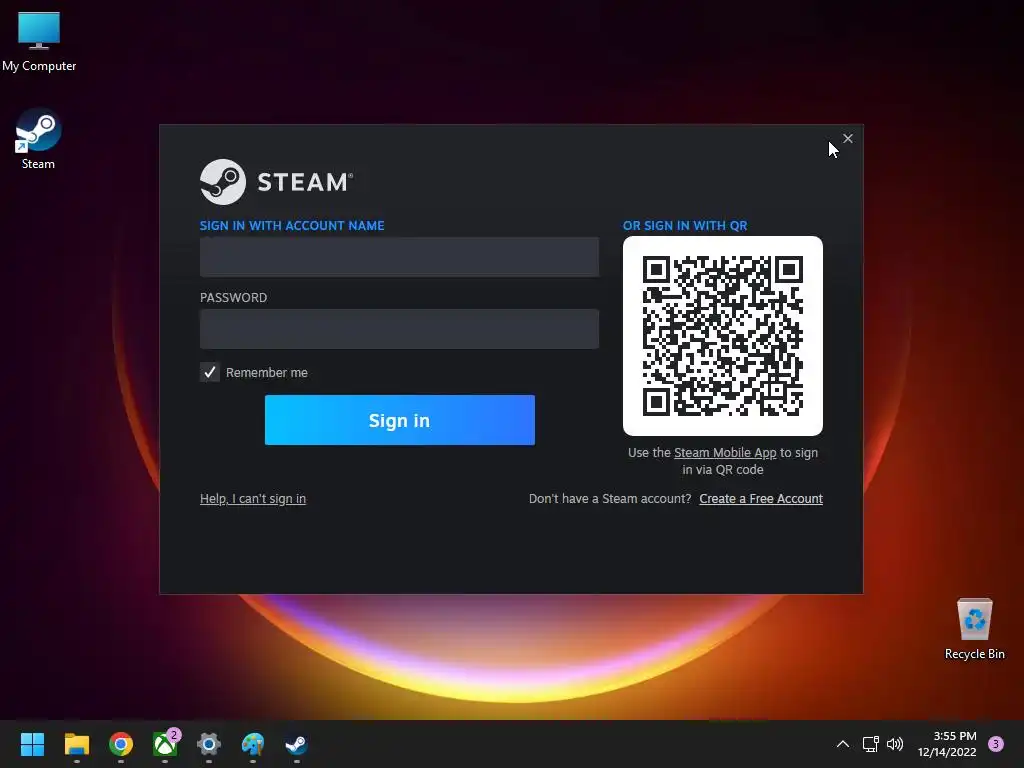This screenshot has height=768, width=1024.
Task: Click the 'SIGN IN WITH ACCOUNT NAME' label
Action: coord(292,225)
